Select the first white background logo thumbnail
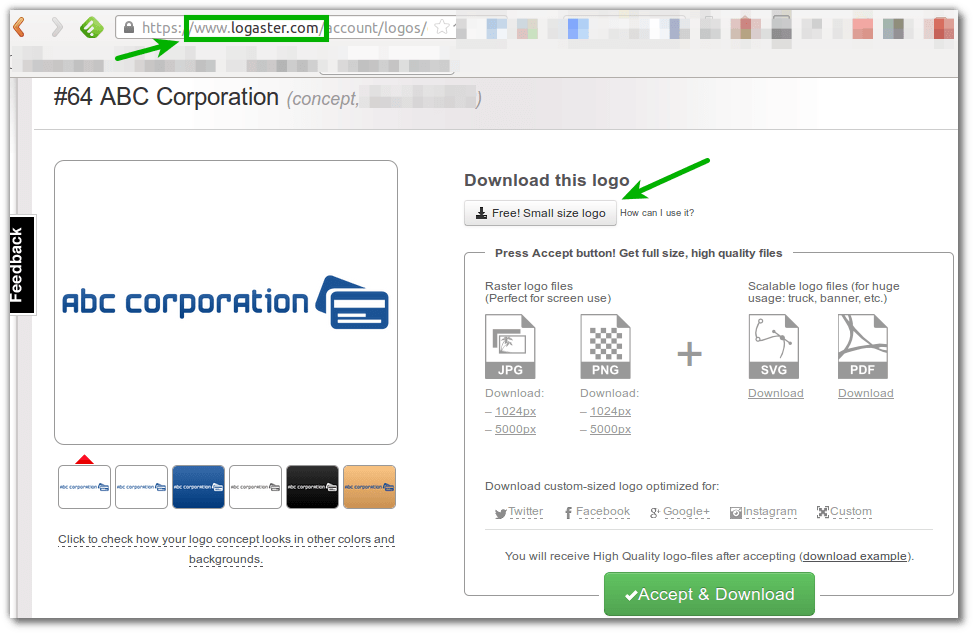 (x=84, y=487)
